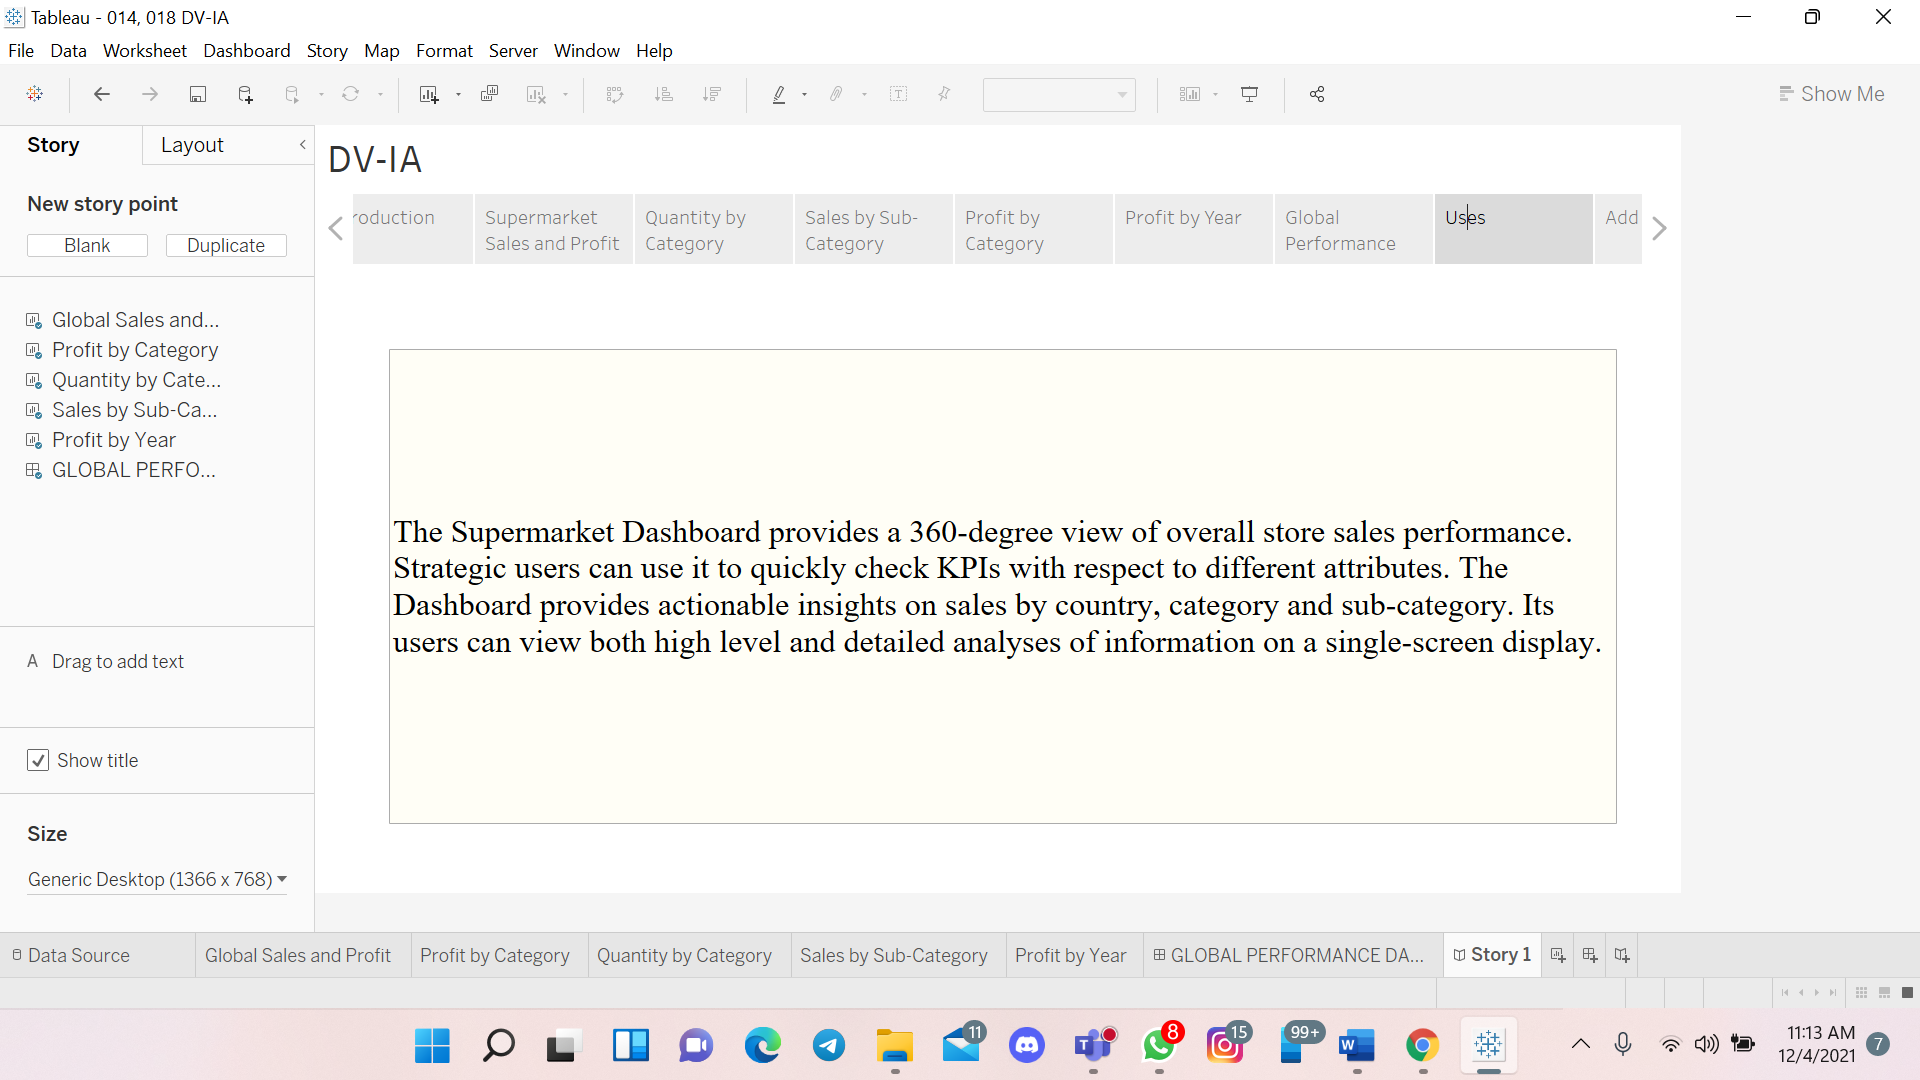Switch to the Layout tab
The height and width of the screenshot is (1080, 1920).
pyautogui.click(x=192, y=145)
